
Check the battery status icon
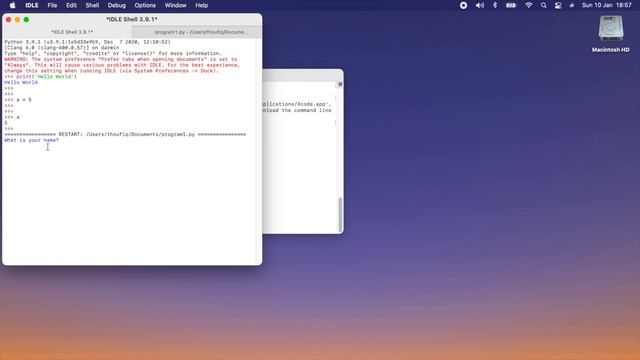[x=511, y=5]
